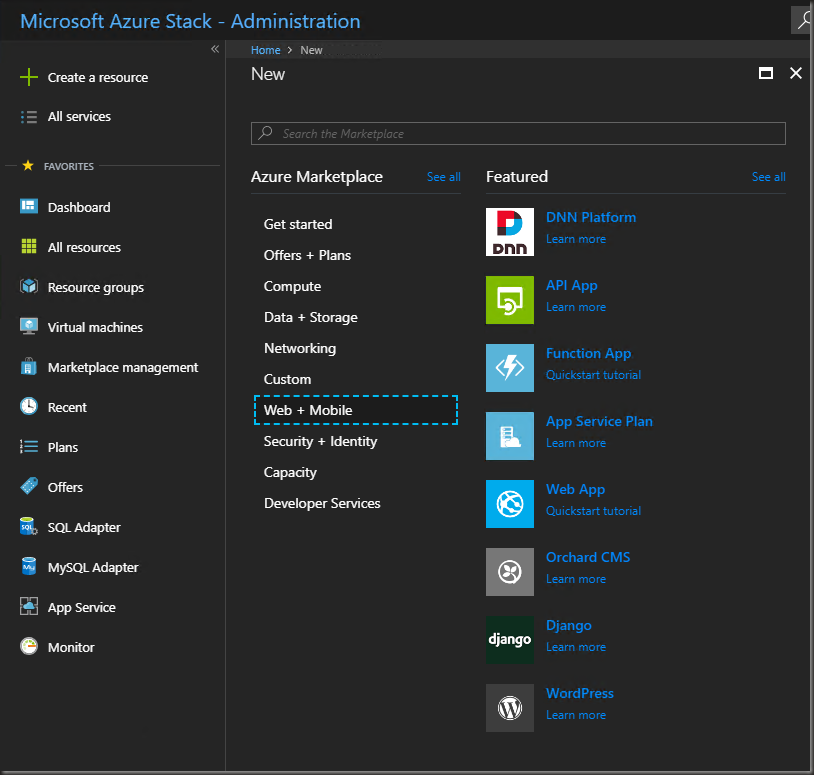The height and width of the screenshot is (775, 814).
Task: Click See all next to Azure Marketplace
Action: pyautogui.click(x=443, y=177)
